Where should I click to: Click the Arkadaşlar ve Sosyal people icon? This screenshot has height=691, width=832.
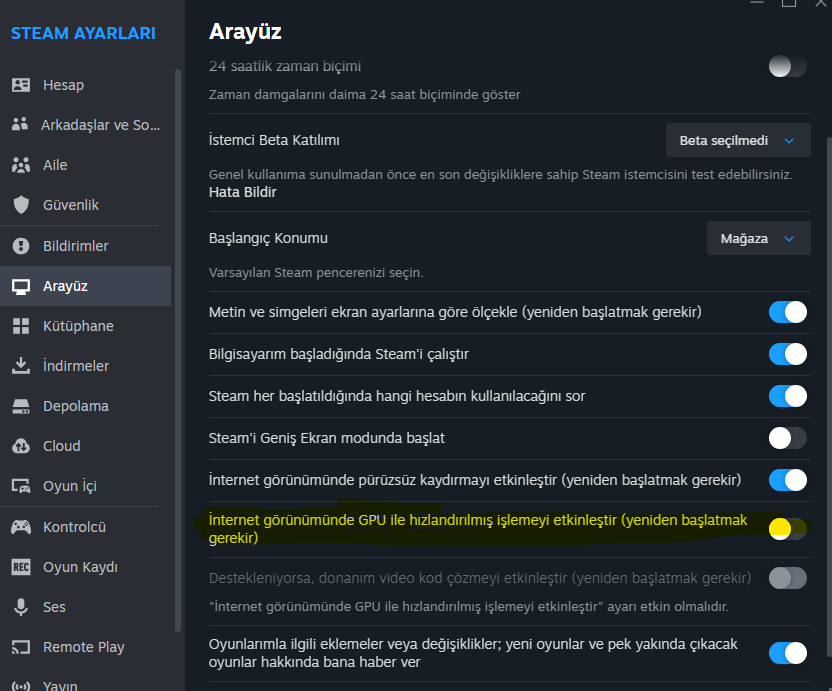[x=20, y=125]
